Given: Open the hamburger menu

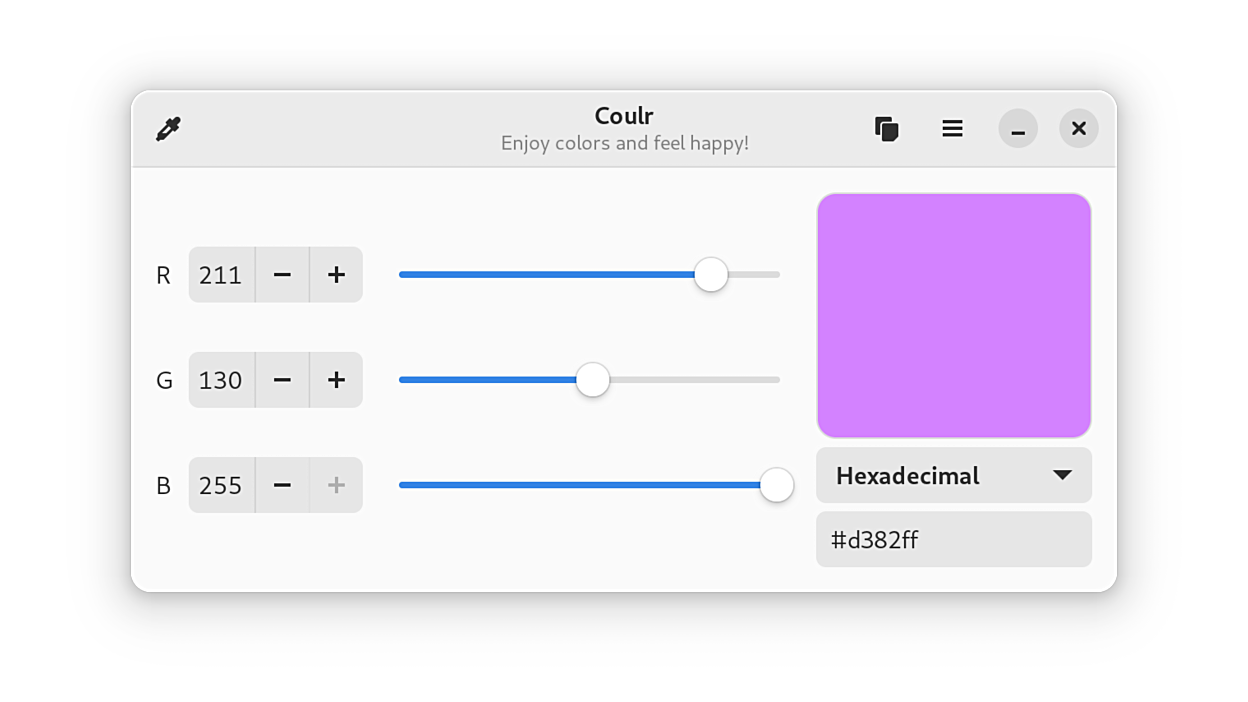Looking at the screenshot, I should click(x=952, y=128).
